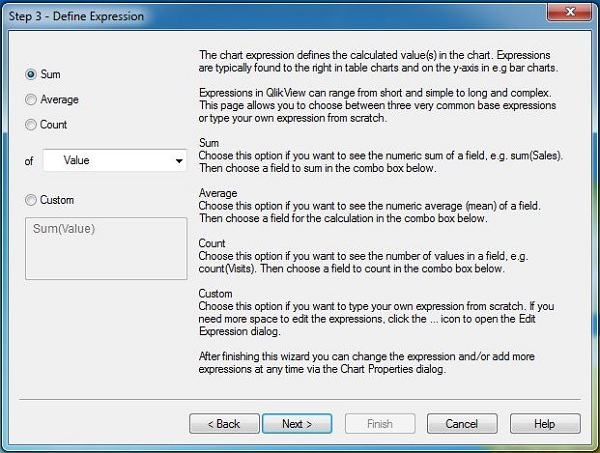Click the Finish button
600x453 pixels.
click(x=380, y=424)
